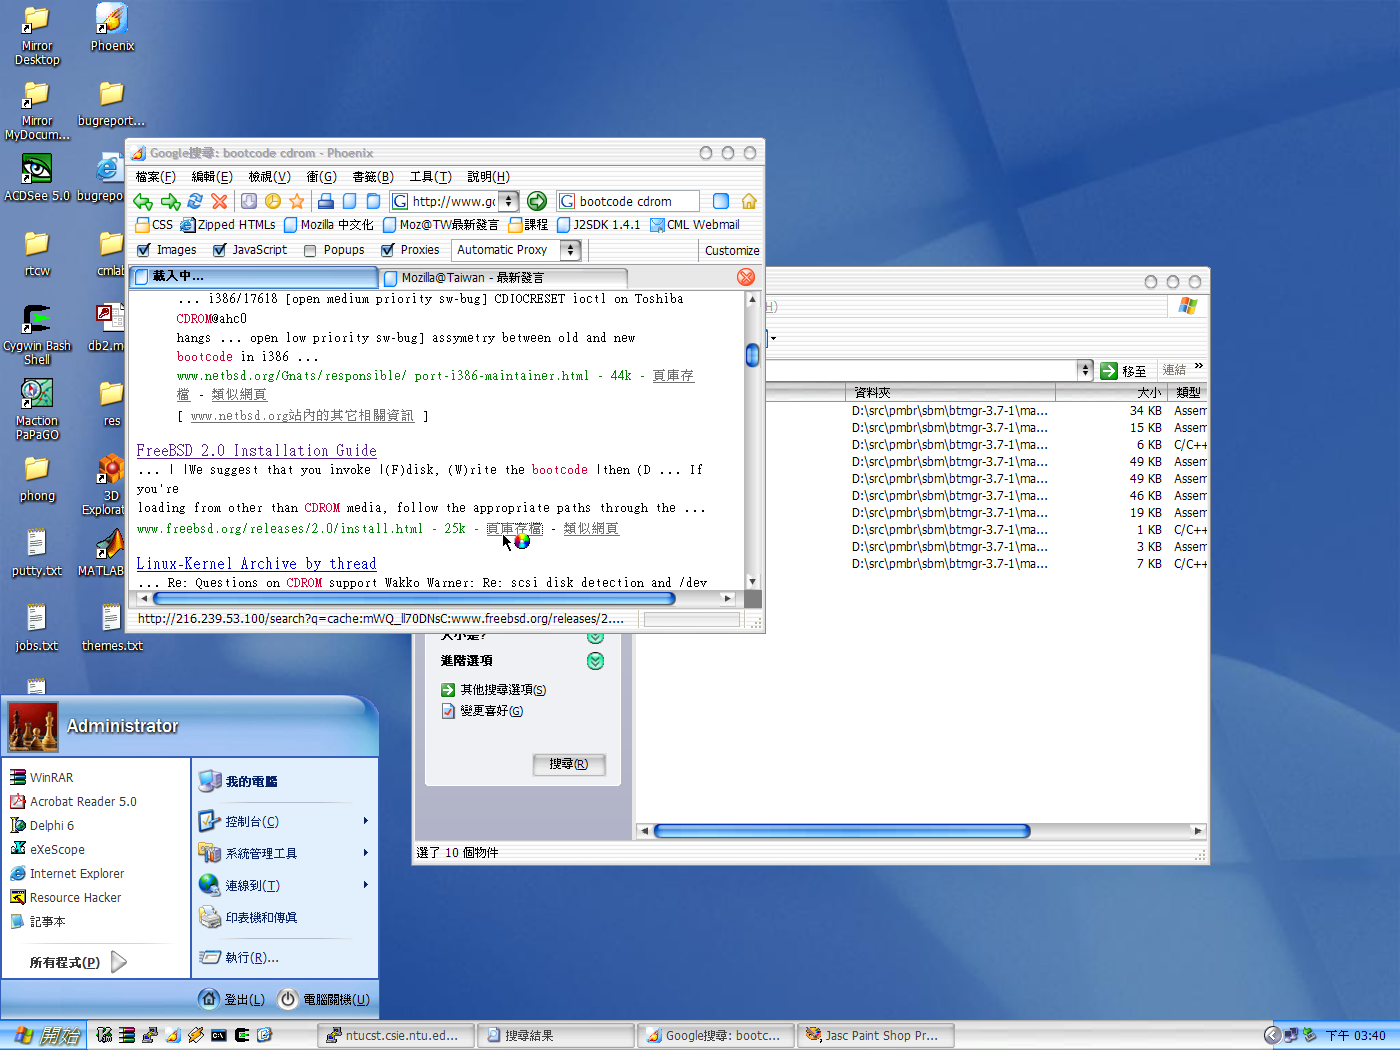Switch to Jasc Paint Shop Pro taskbar button
Viewport: 1400px width, 1050px height.
[x=875, y=1035]
